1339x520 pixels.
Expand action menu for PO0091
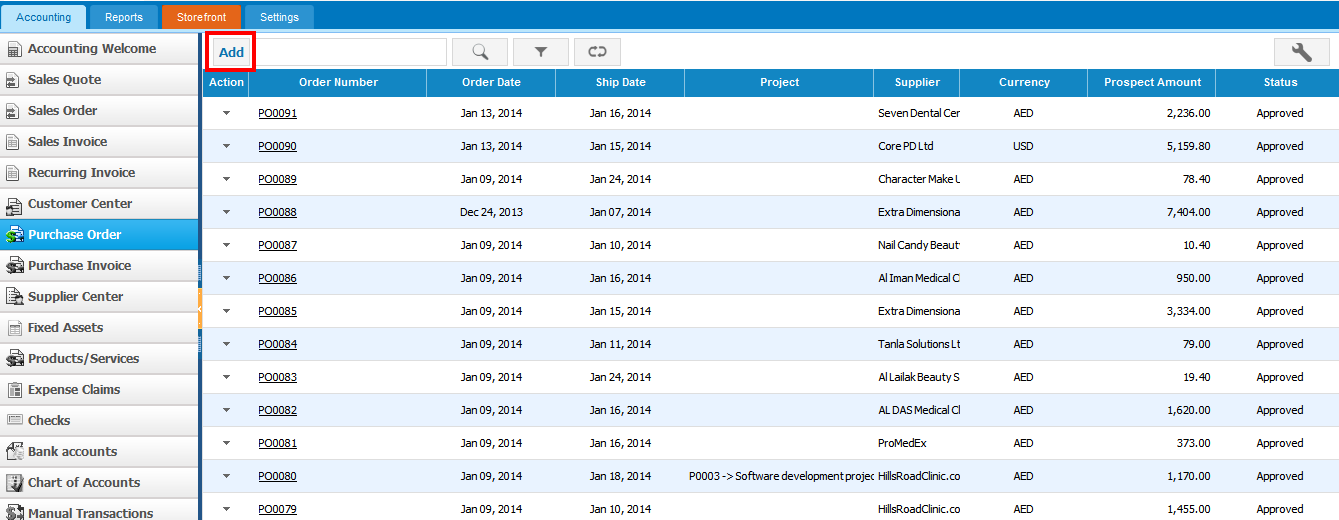tap(226, 113)
